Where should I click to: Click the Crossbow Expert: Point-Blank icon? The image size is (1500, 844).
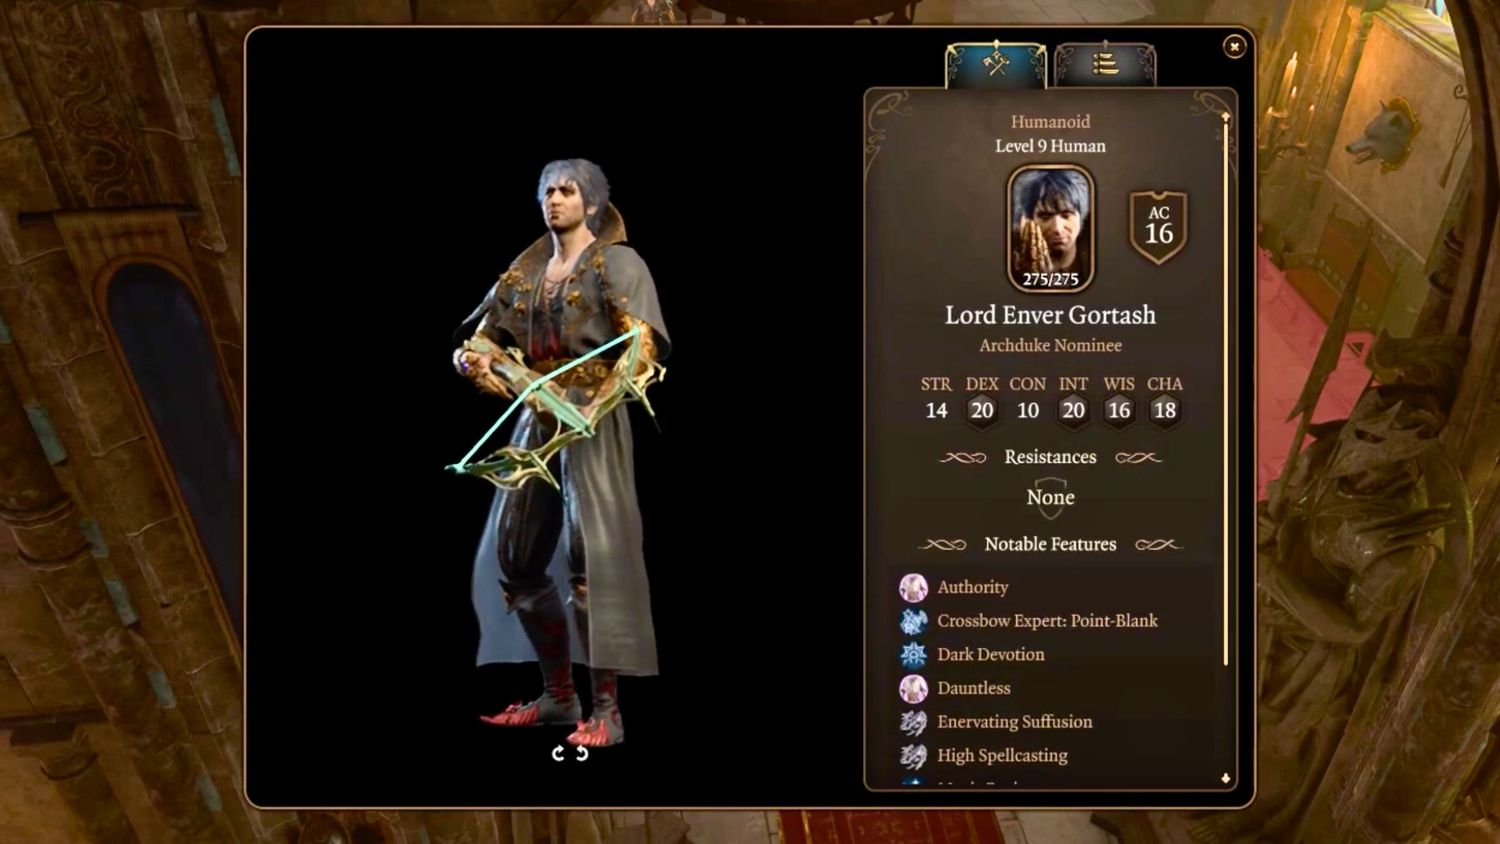coord(913,621)
